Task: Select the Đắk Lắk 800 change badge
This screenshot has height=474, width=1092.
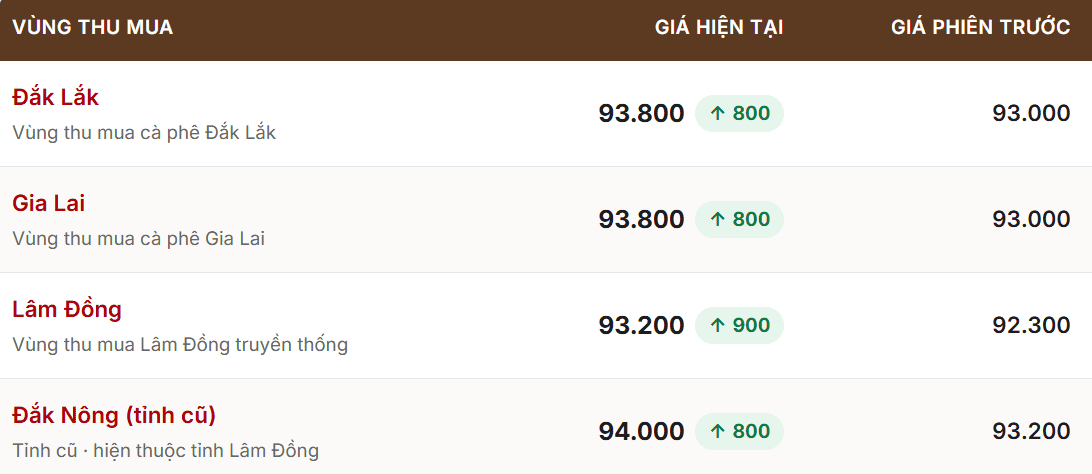Action: tap(740, 113)
